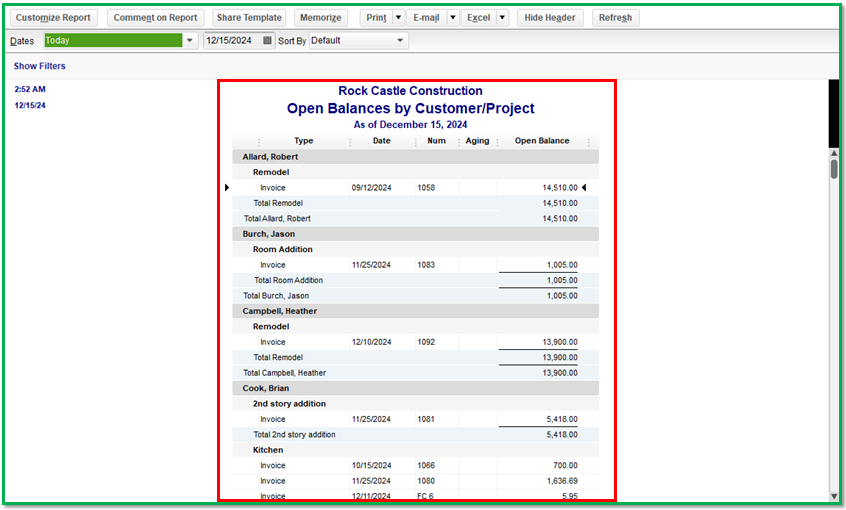The width and height of the screenshot is (846, 510).
Task: Click the 700.00 open balance amount
Action: (x=565, y=466)
